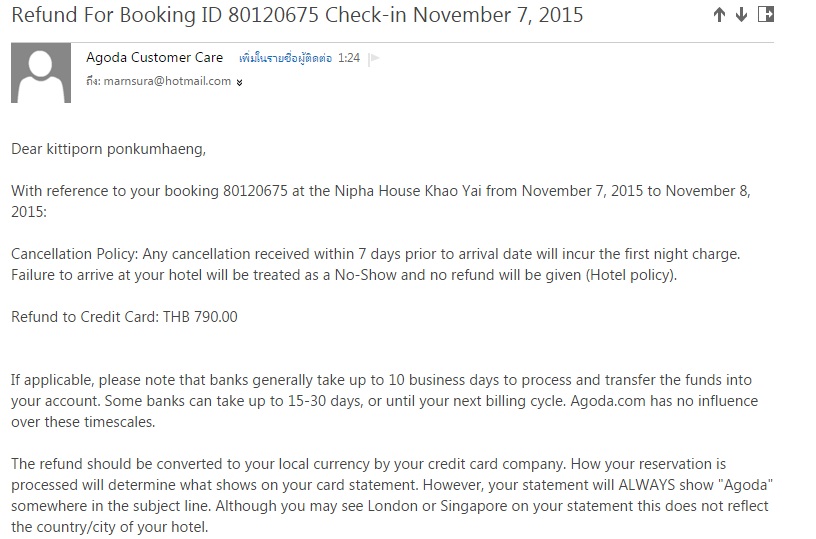Click the Refund to Credit Card amount line

[x=124, y=317]
